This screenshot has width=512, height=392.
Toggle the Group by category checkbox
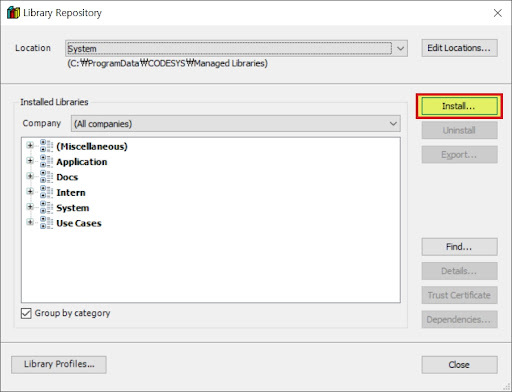tap(26, 313)
